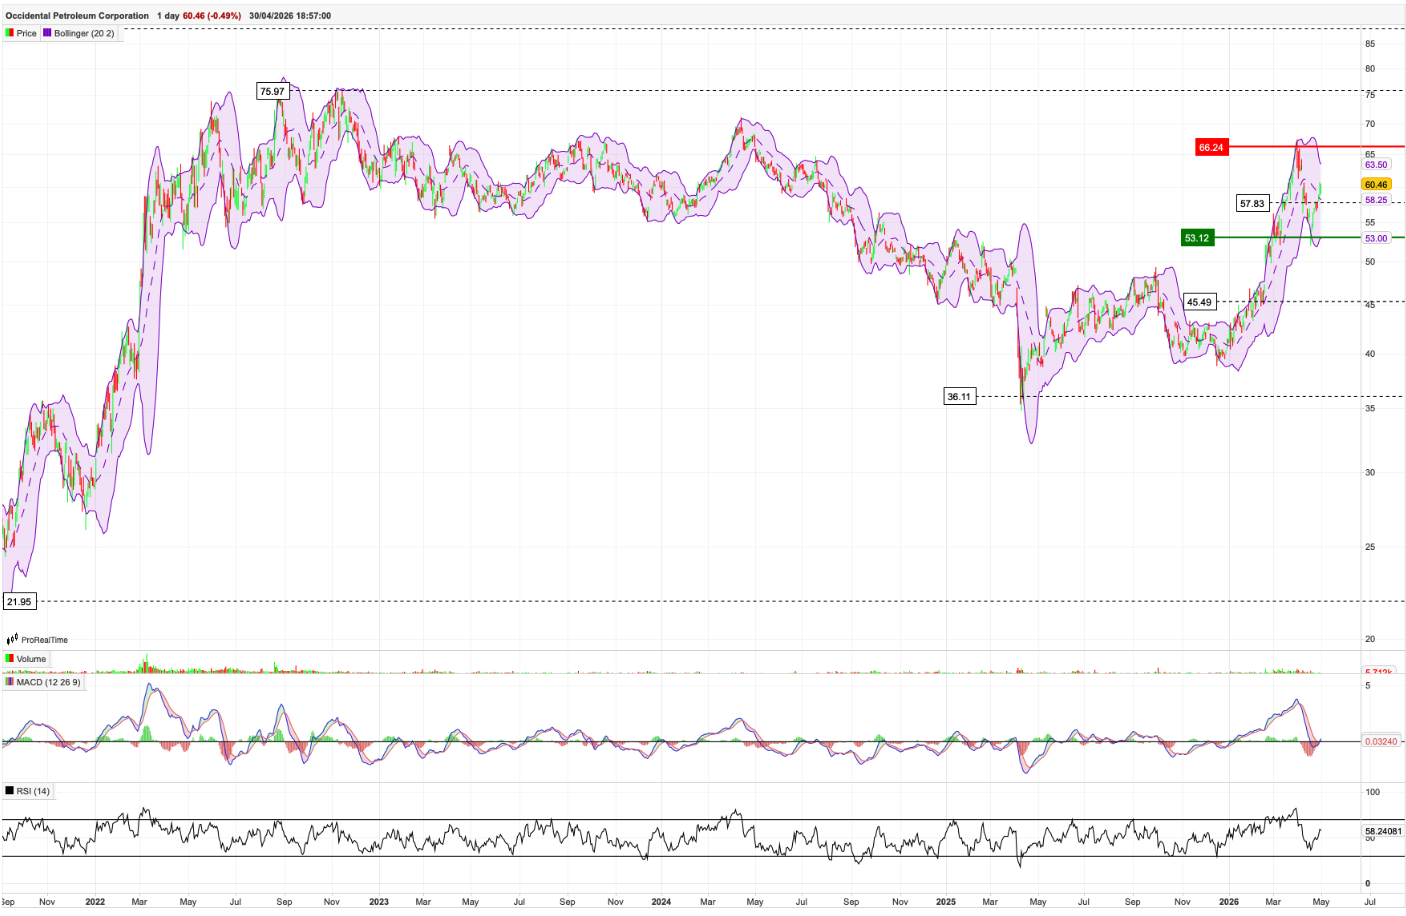Open the MACD (12 26 9) indicator label
1406x916 pixels.
(x=48, y=682)
